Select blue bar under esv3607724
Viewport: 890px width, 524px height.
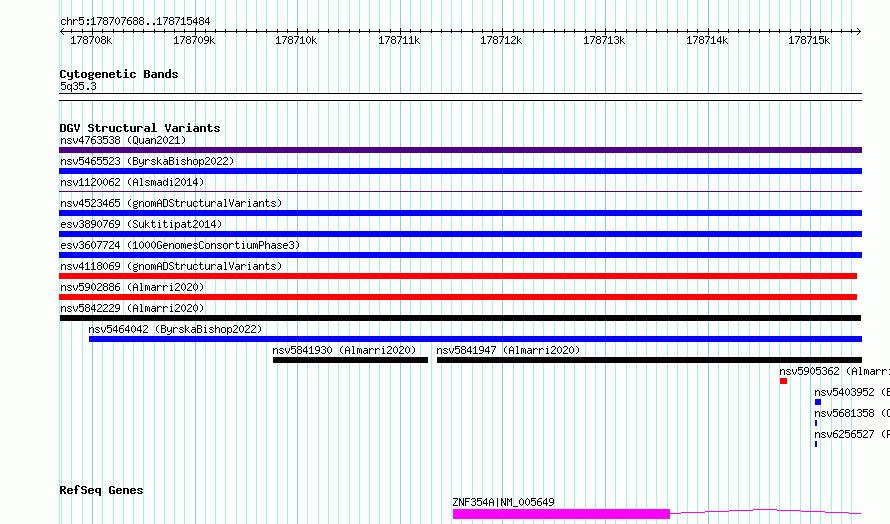[460, 255]
